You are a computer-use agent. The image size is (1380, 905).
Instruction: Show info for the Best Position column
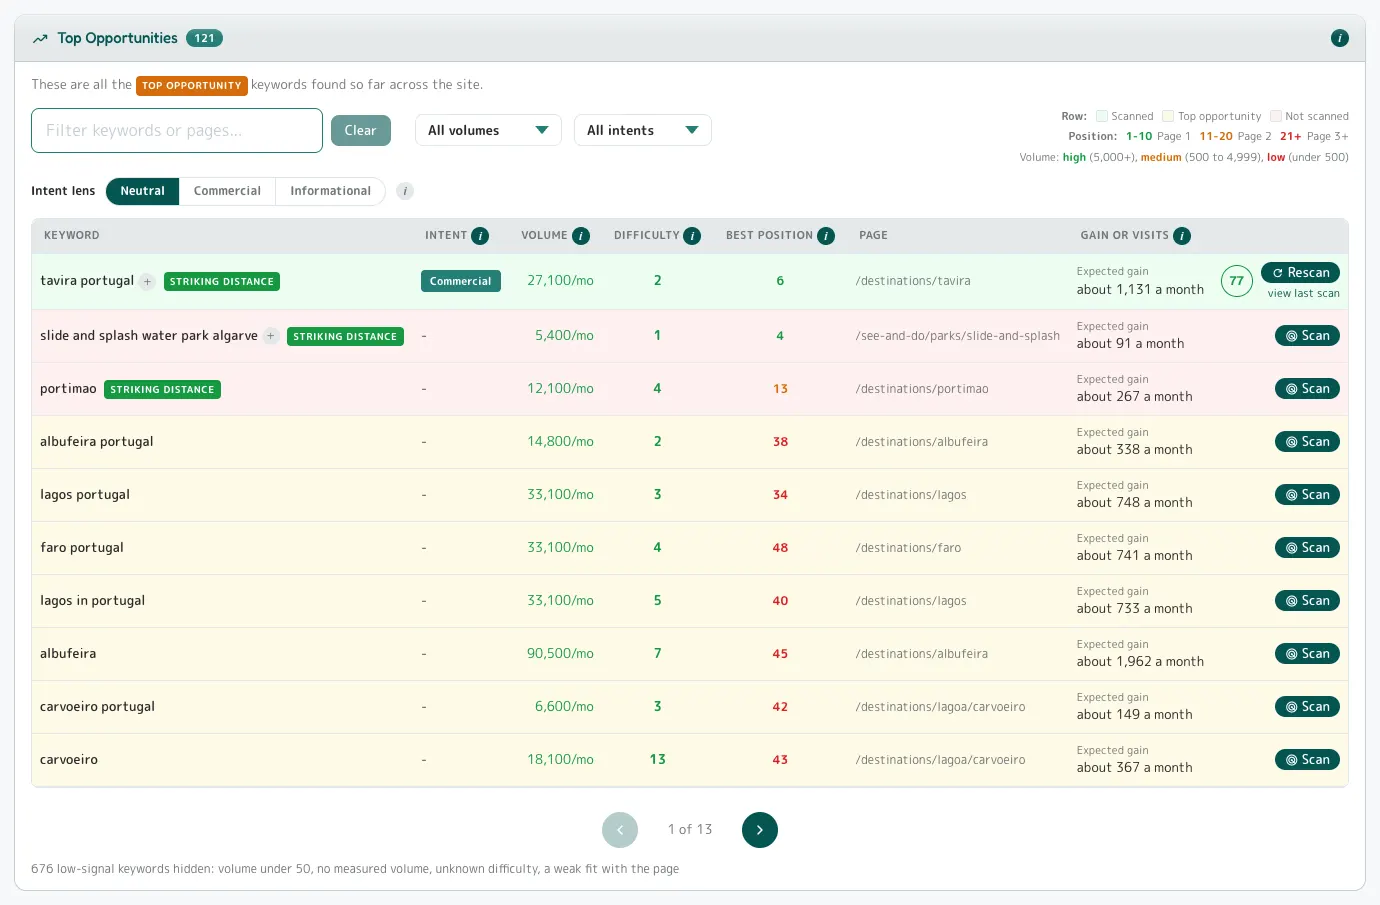pyautogui.click(x=826, y=236)
